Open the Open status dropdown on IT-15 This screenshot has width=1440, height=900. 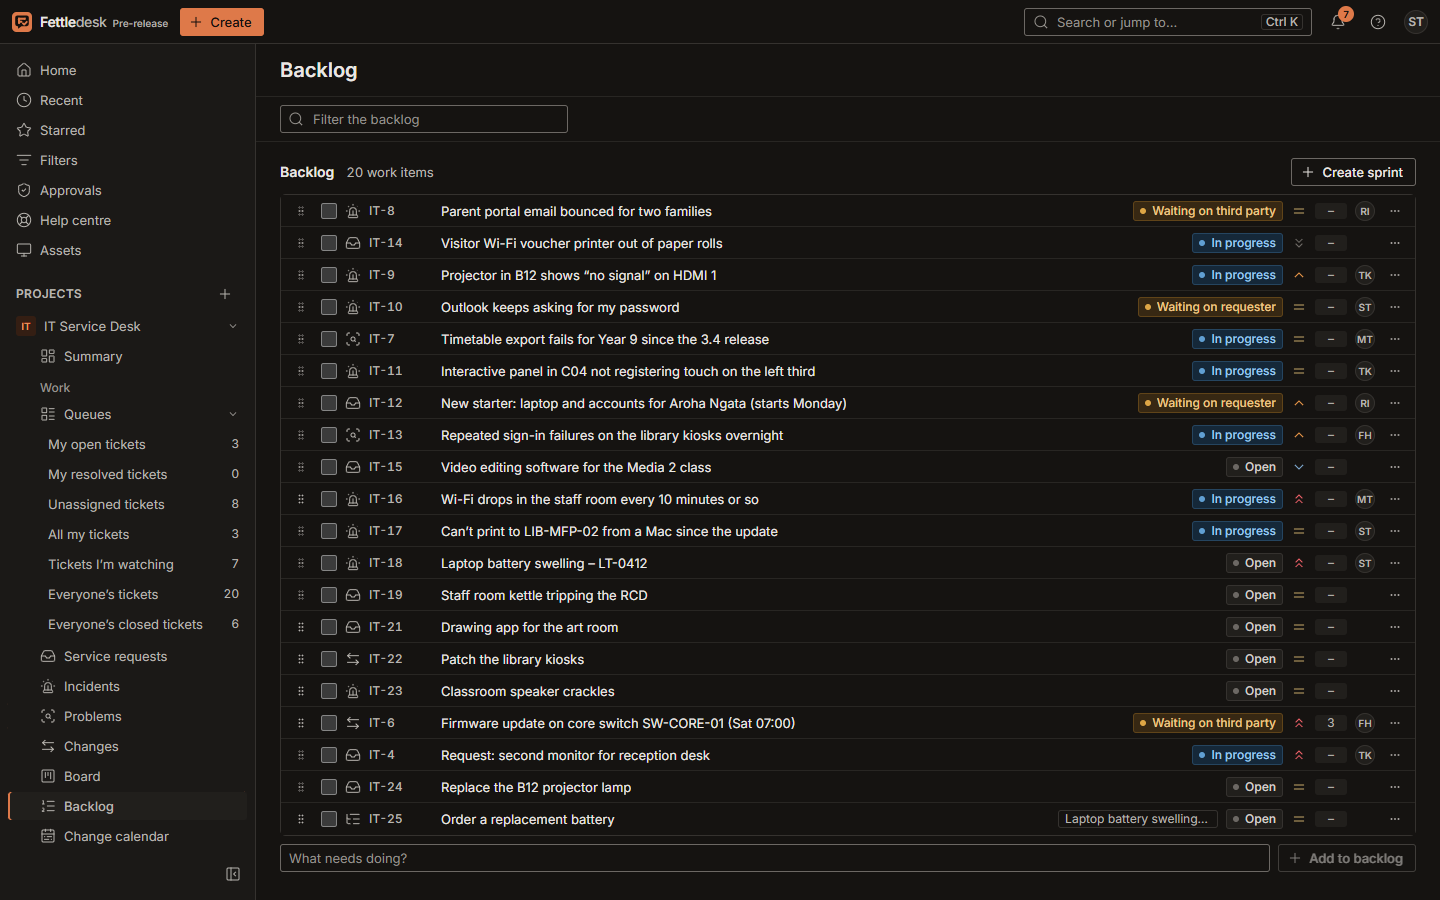coord(1254,467)
